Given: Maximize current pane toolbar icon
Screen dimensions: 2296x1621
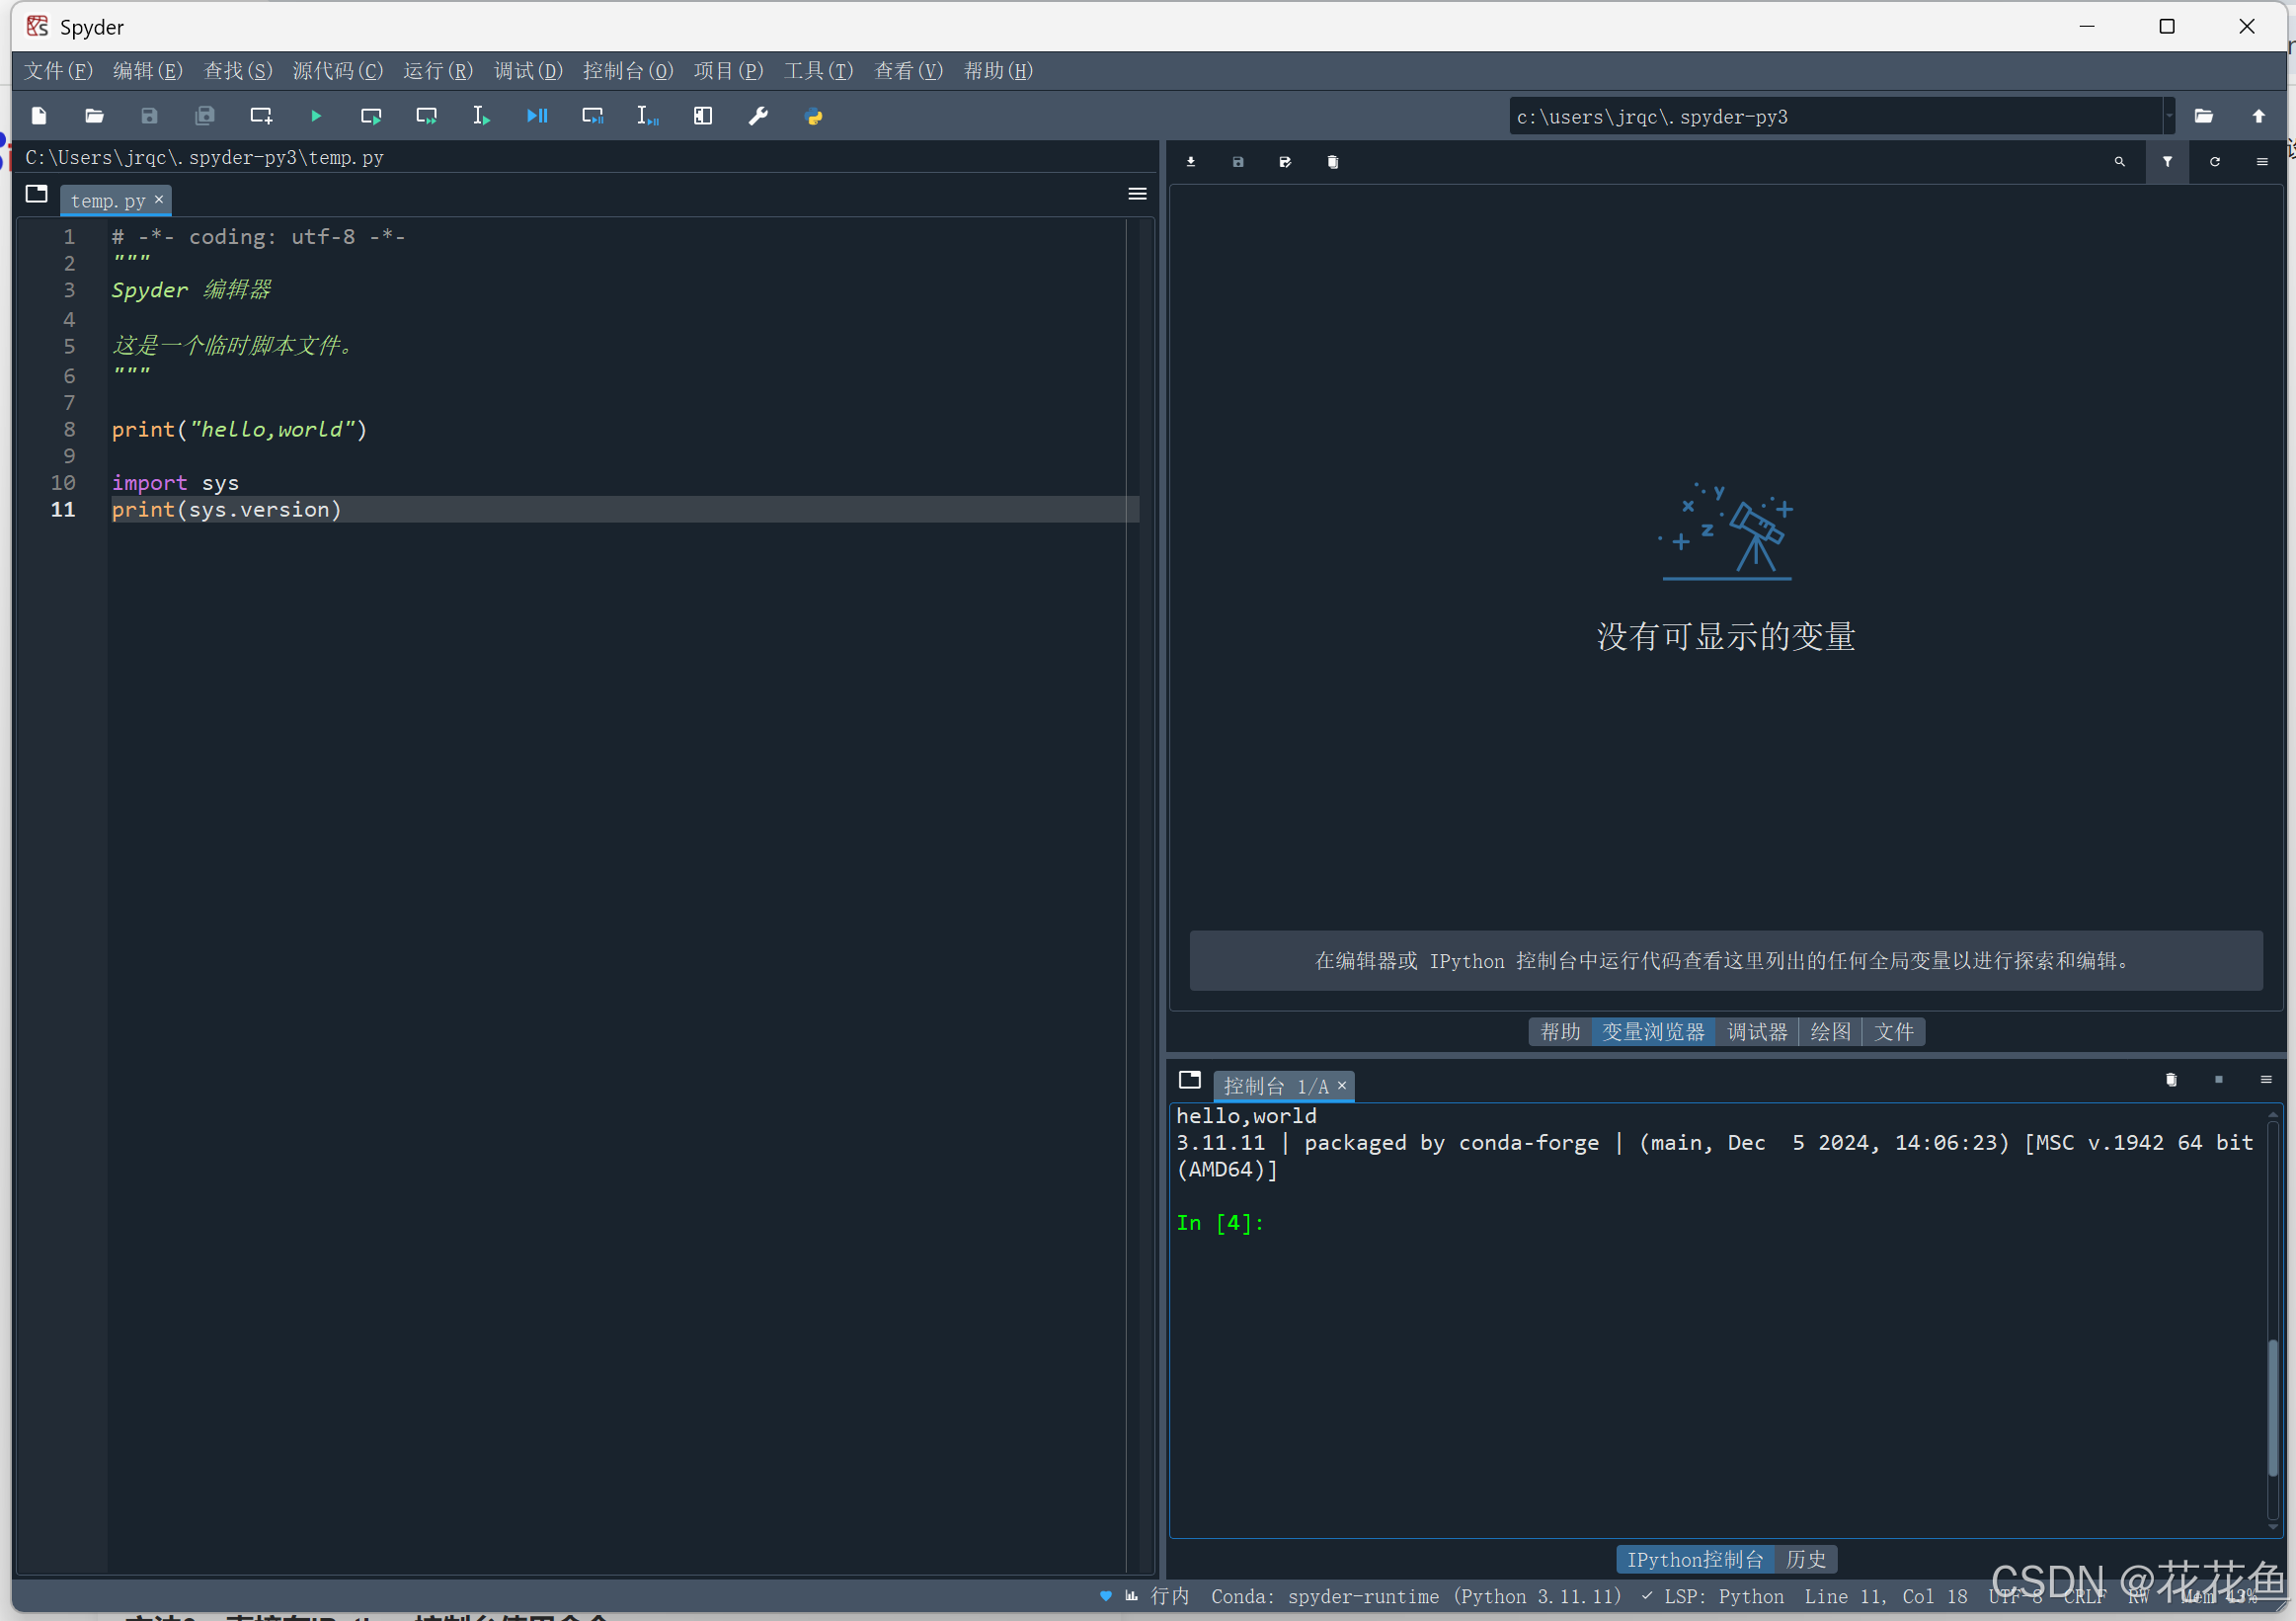Looking at the screenshot, I should 703,116.
